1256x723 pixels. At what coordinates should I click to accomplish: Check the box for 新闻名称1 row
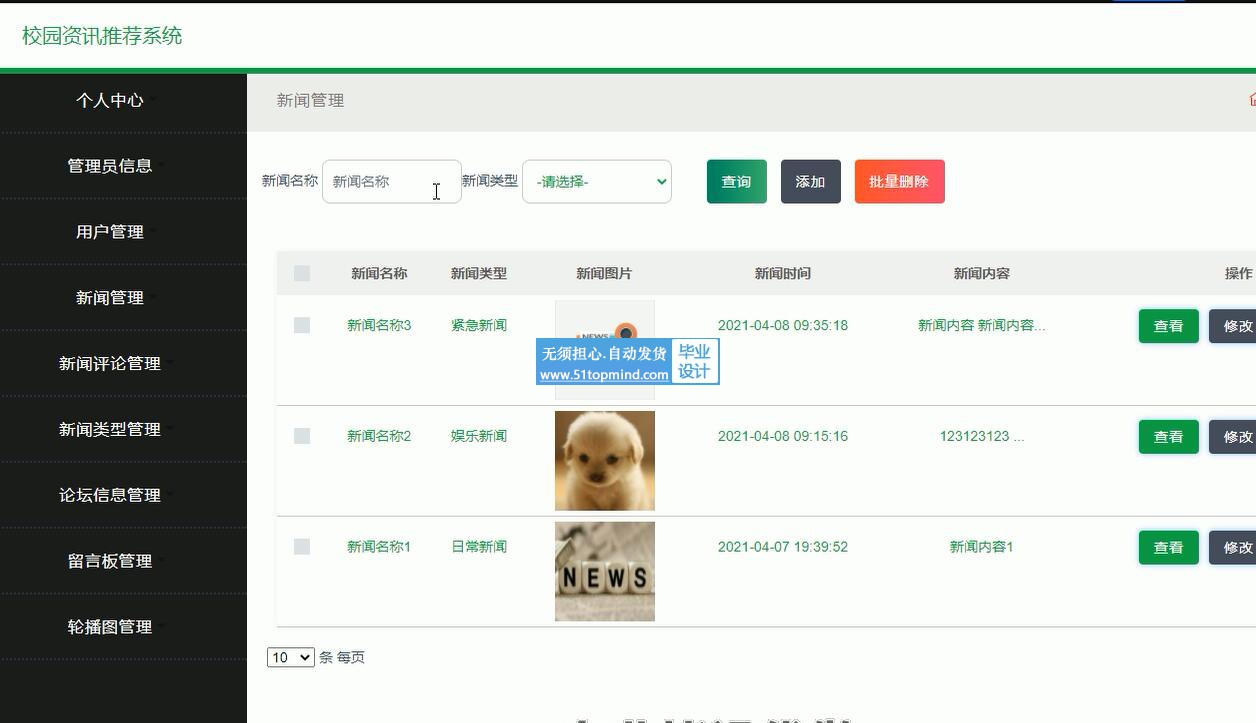302,546
